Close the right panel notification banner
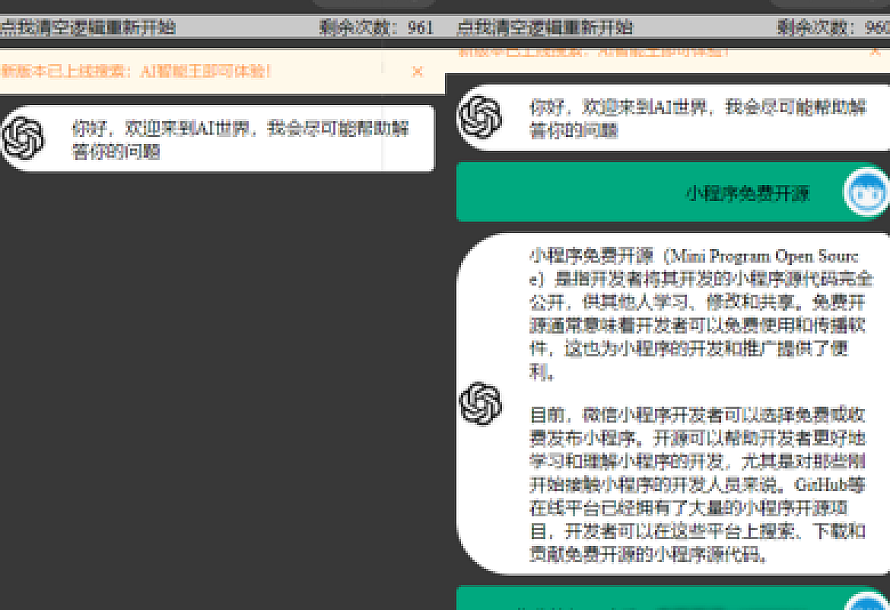The width and height of the screenshot is (890, 610). tap(874, 49)
